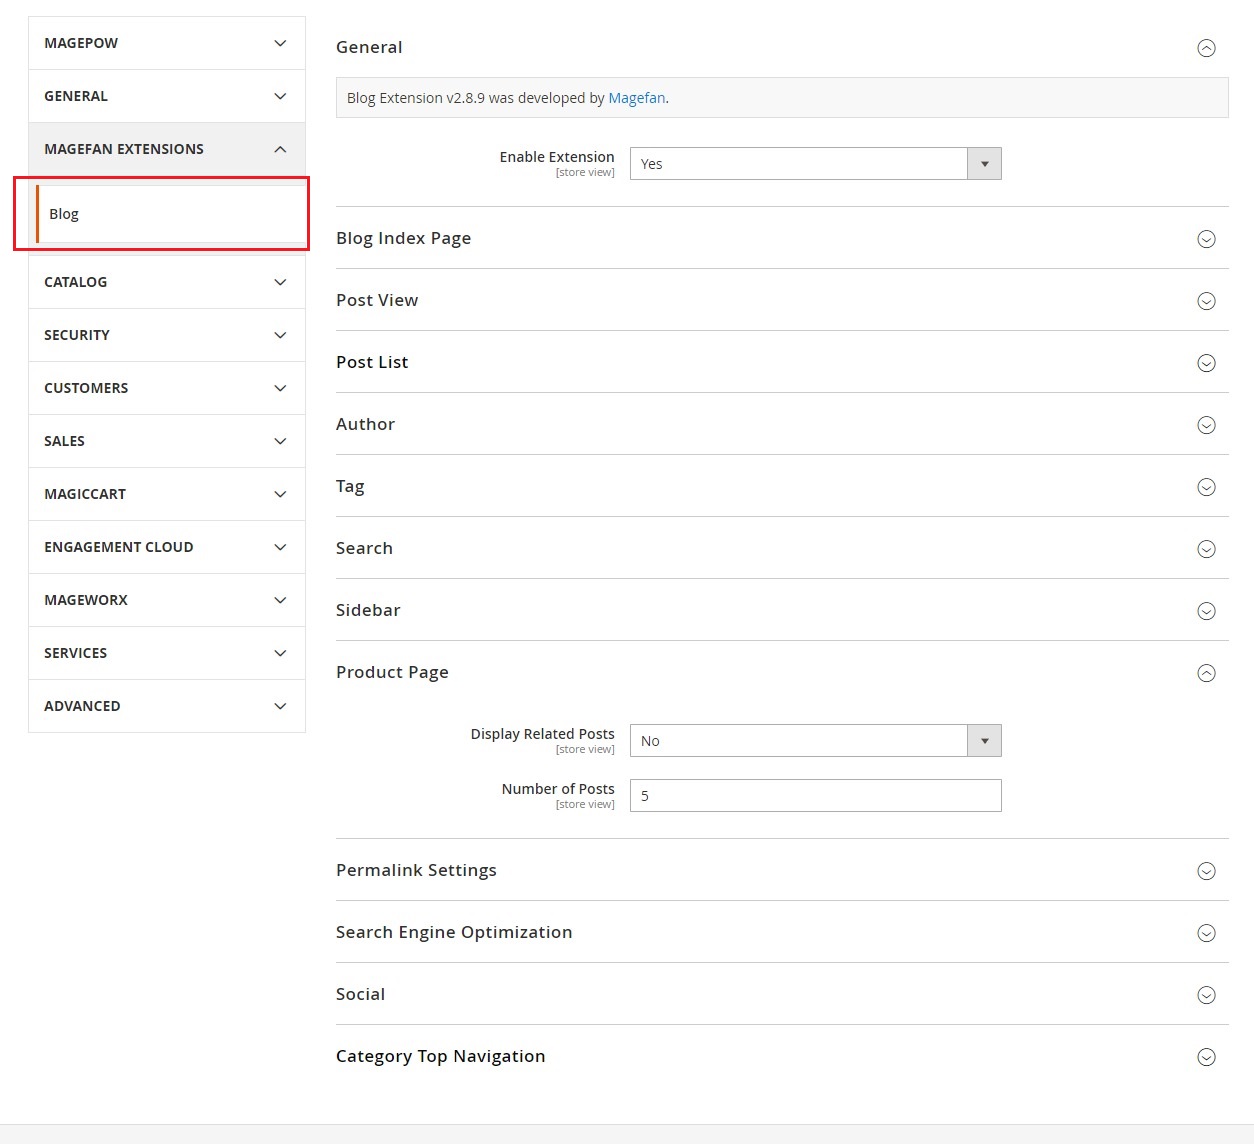Expand the Customers sidebar group
Viewport: 1254px width, 1144px height.
[166, 388]
